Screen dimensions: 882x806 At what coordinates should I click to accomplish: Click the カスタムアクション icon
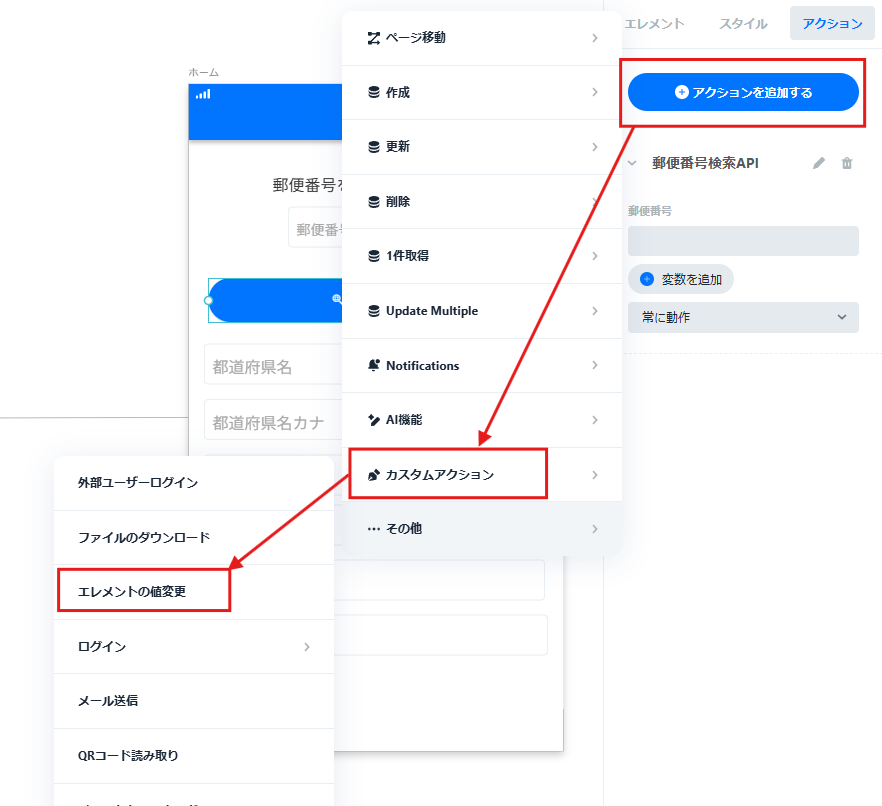pyautogui.click(x=374, y=475)
